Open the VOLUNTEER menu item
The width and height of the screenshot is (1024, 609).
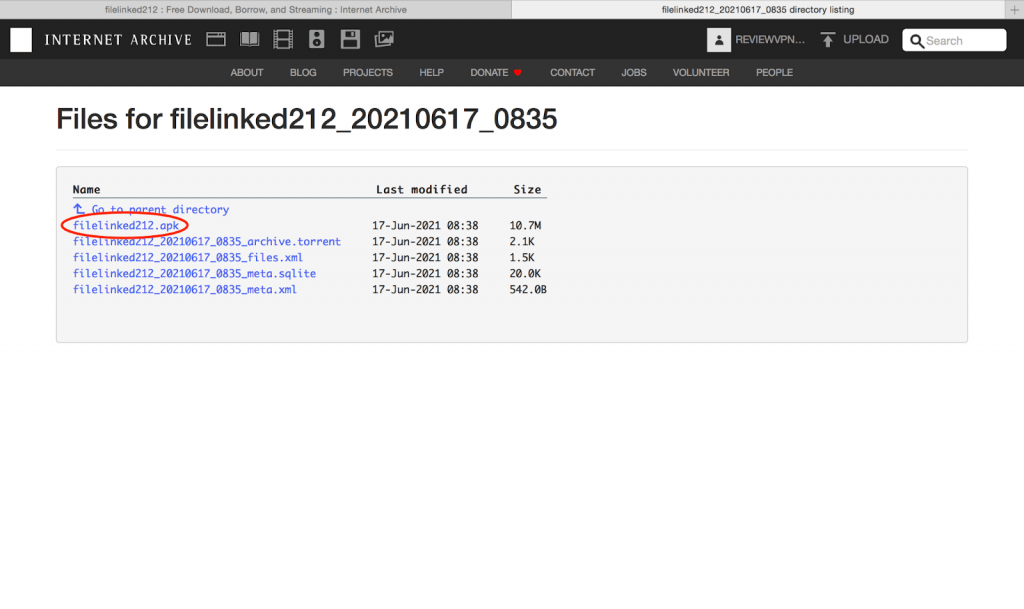[x=701, y=72]
